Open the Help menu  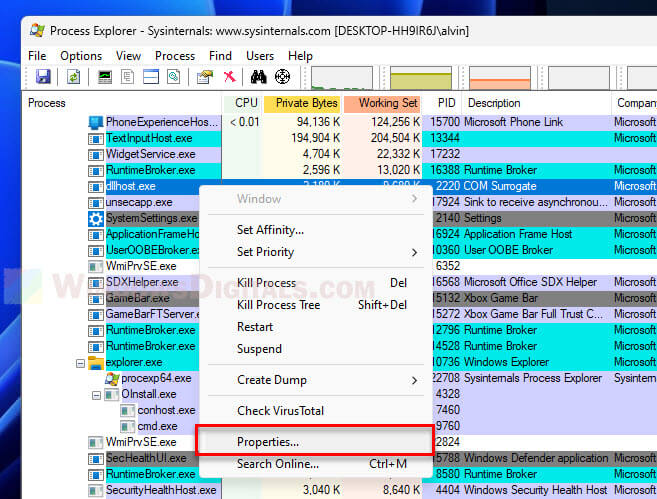300,56
